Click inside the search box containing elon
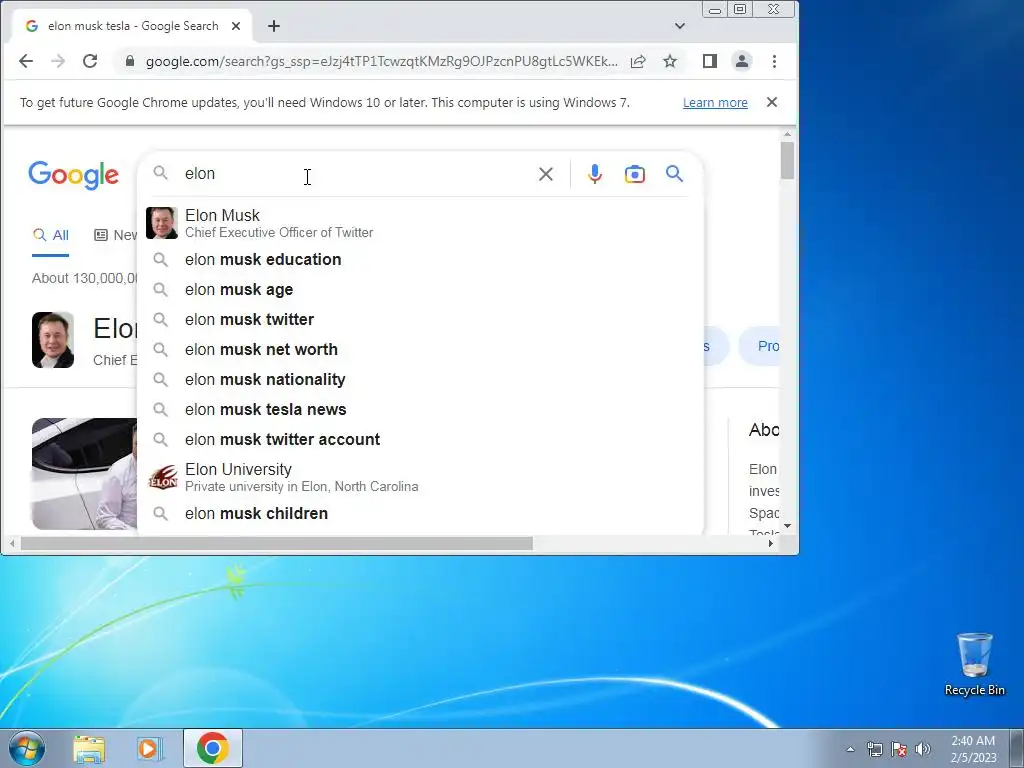Screen dimensions: 1024x768 [353, 174]
